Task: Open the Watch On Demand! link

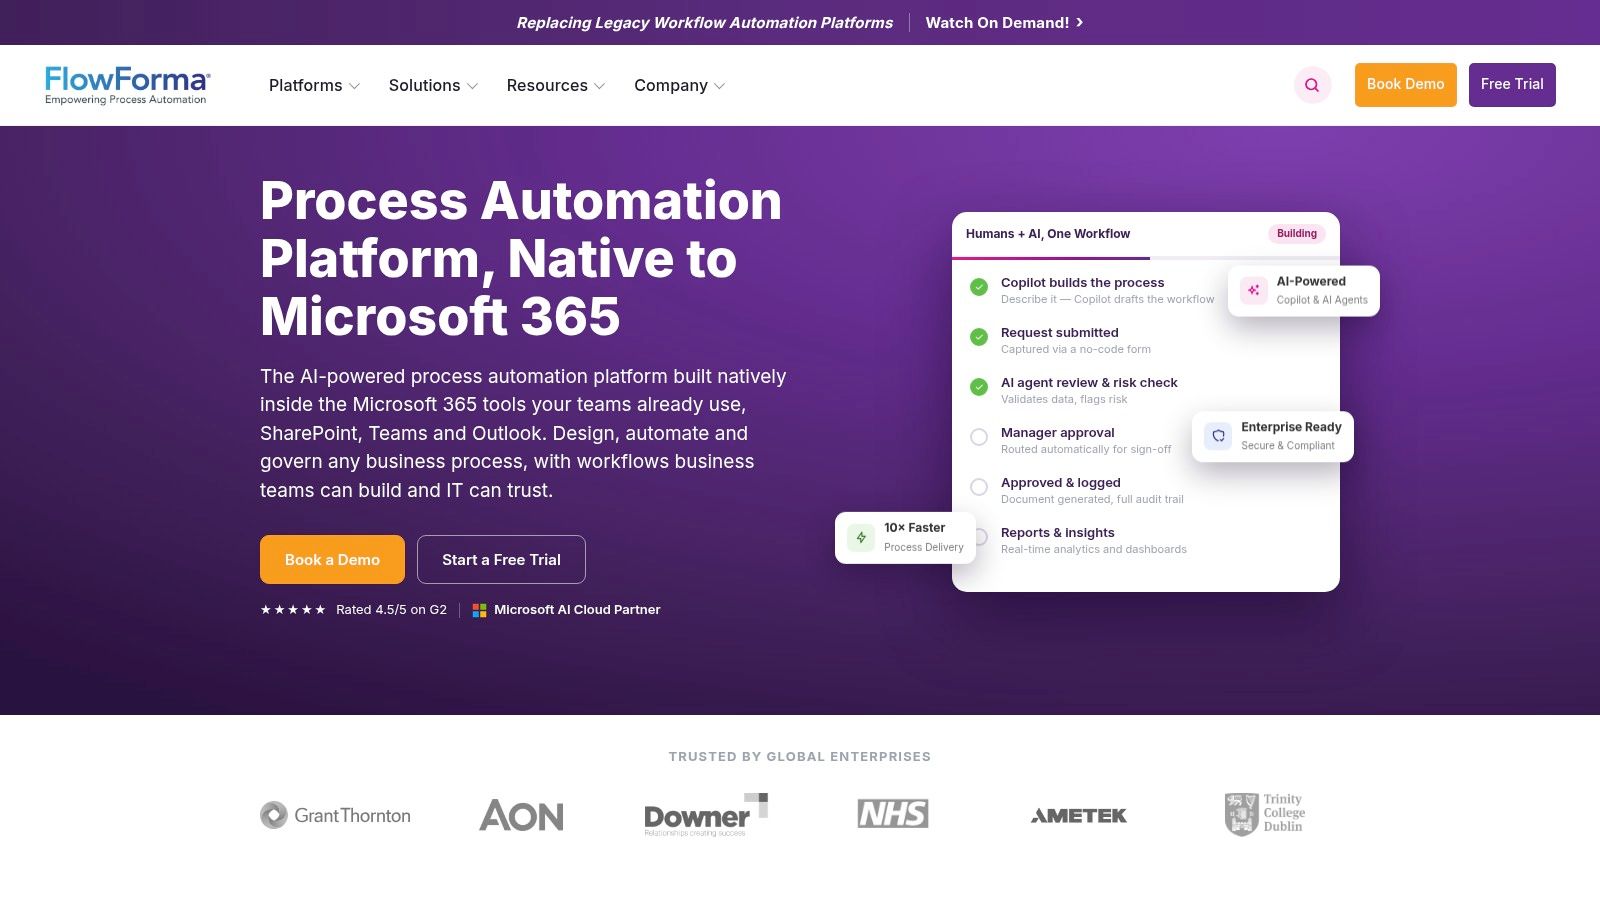Action: (1004, 22)
